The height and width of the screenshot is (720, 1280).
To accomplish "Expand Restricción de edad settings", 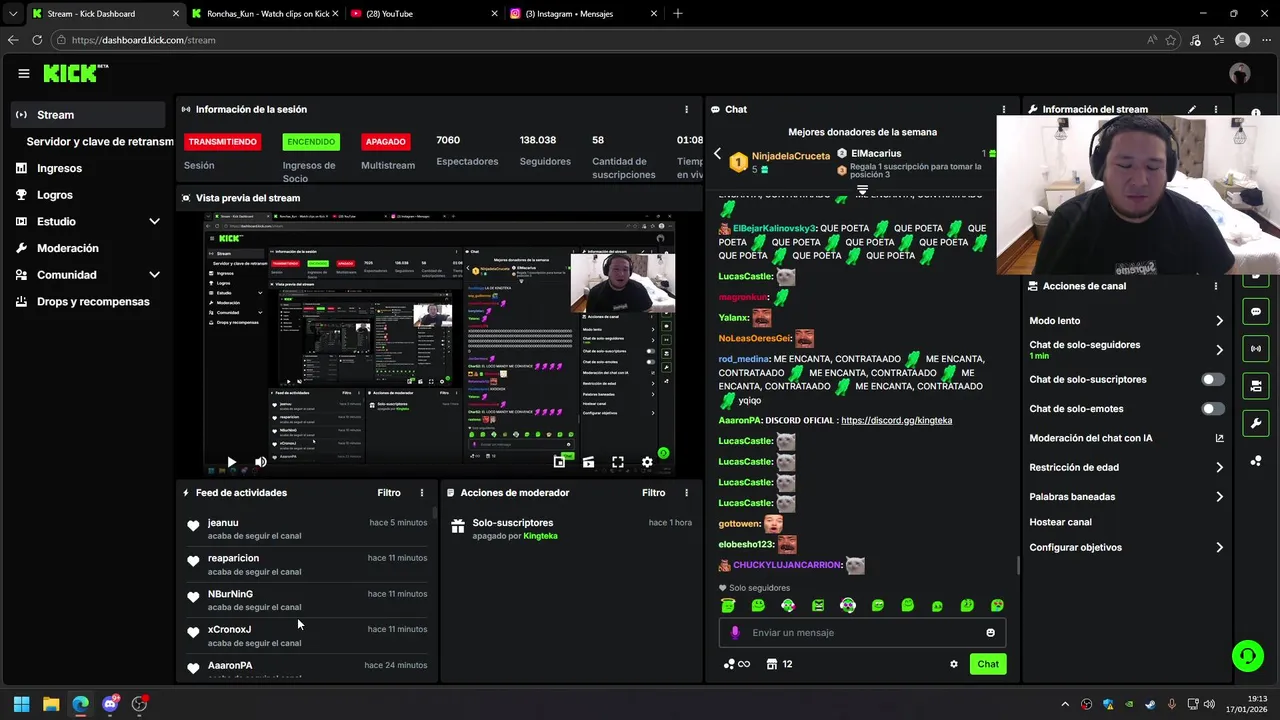I will [1219, 467].
